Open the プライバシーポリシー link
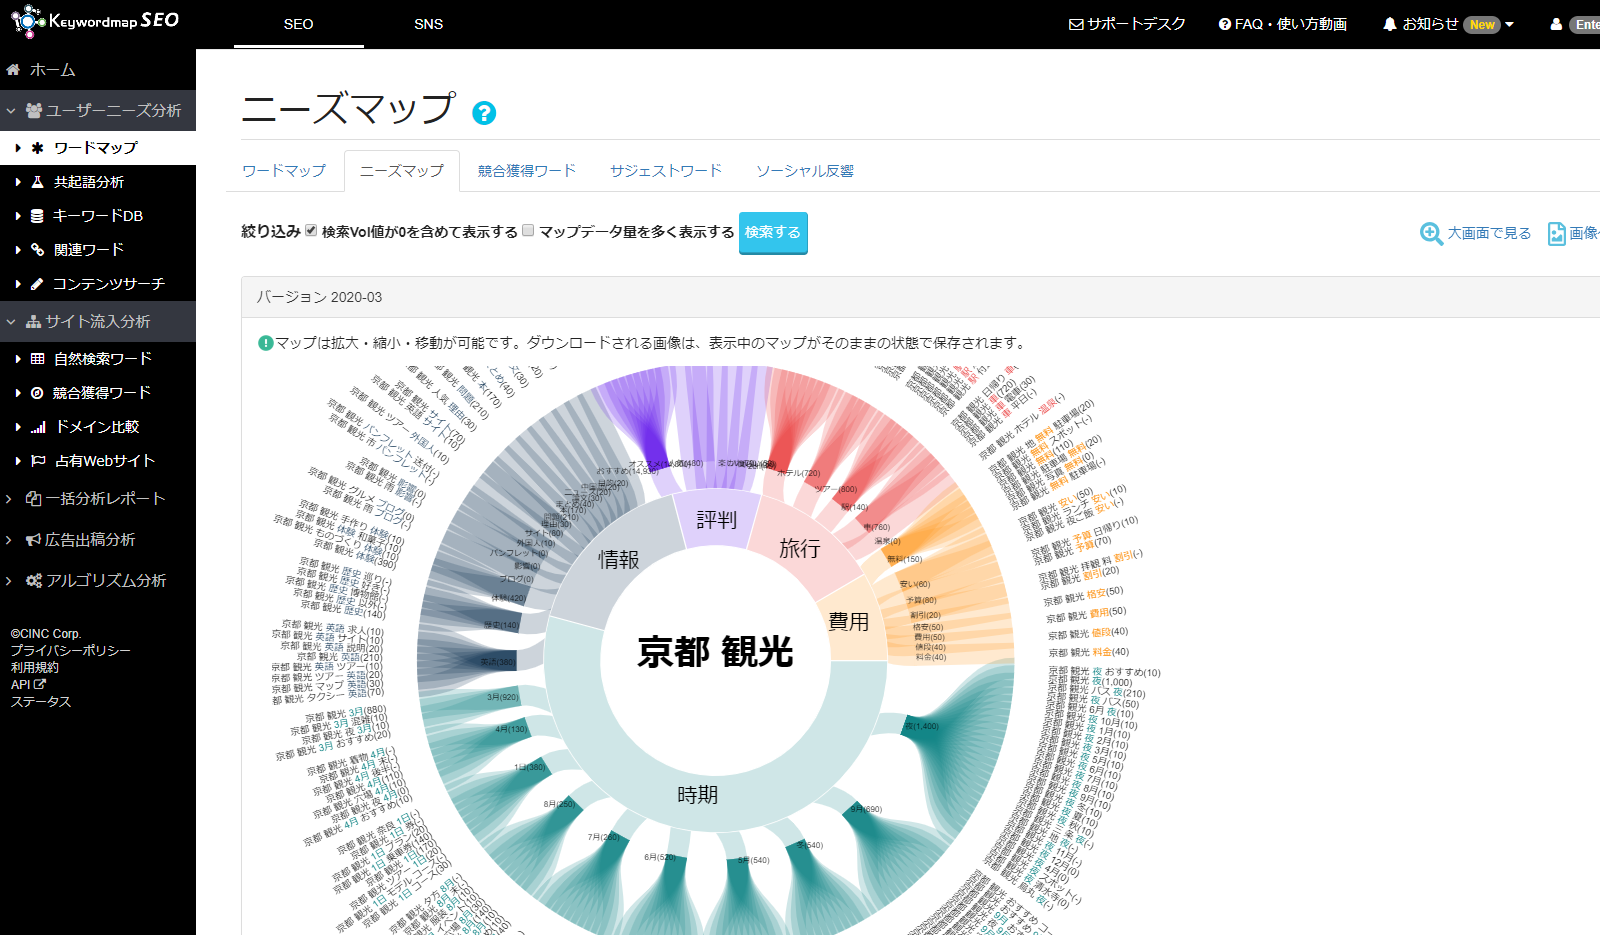Viewport: 1600px width, 935px height. click(x=70, y=650)
